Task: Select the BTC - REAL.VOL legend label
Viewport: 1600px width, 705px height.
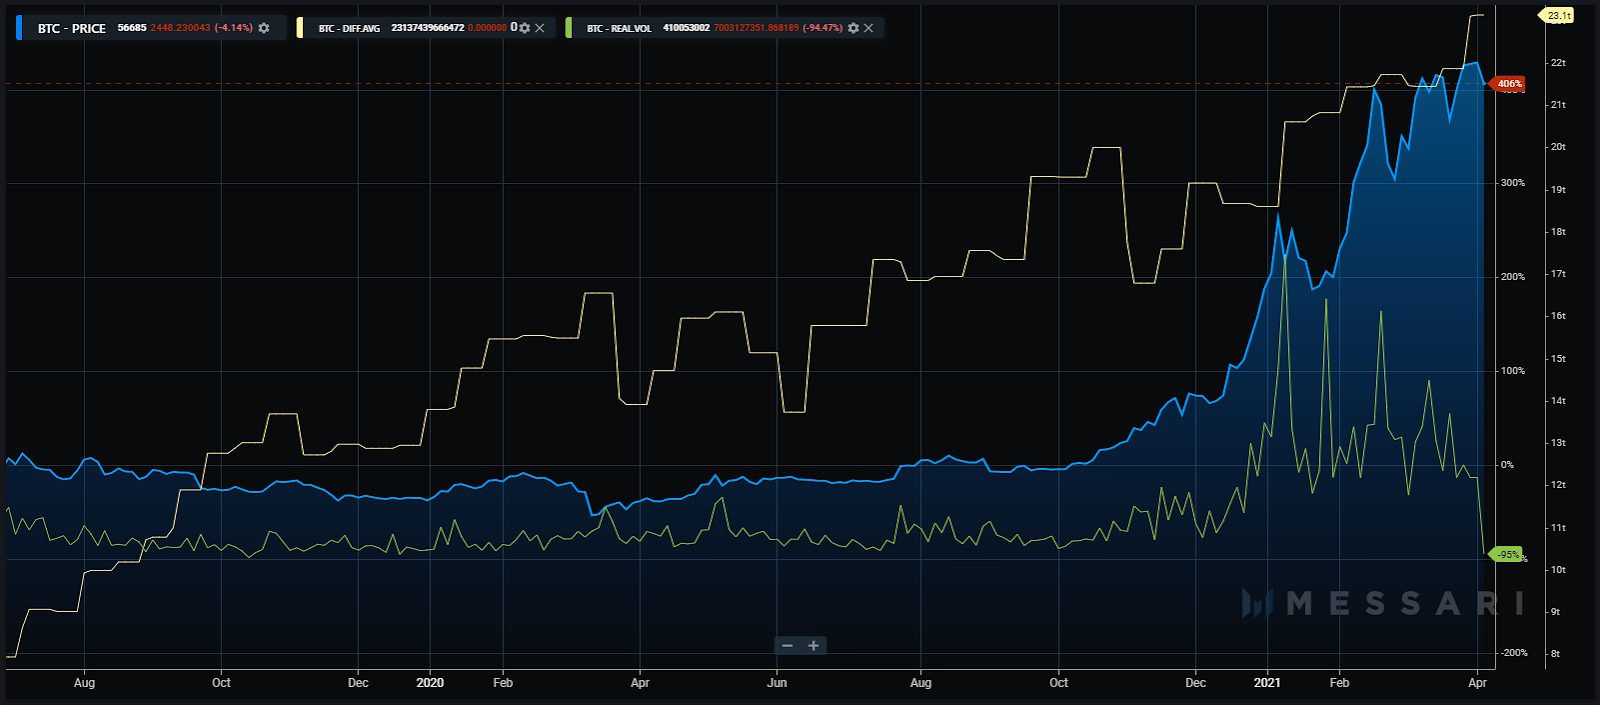Action: coord(618,28)
